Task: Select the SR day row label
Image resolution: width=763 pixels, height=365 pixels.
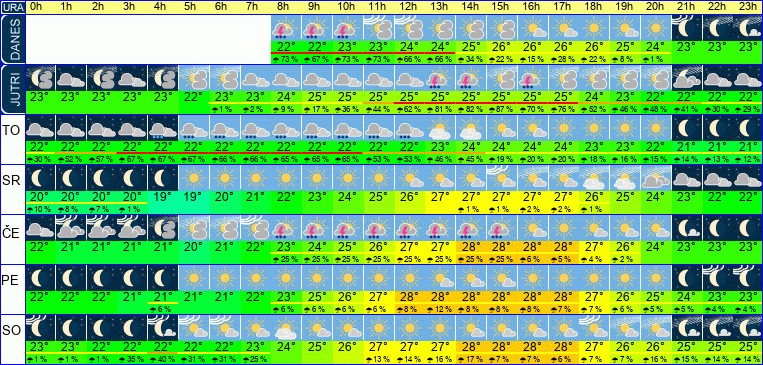Action: coord(10,180)
